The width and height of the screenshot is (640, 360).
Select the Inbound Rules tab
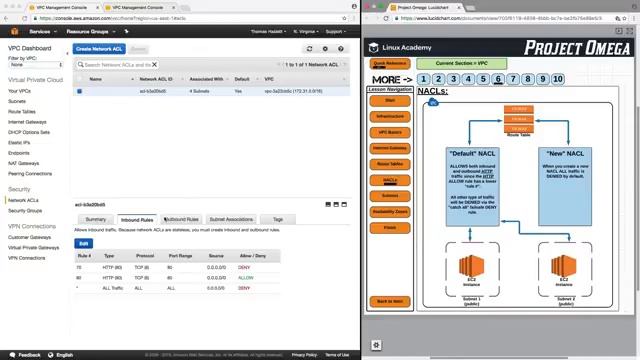(x=137, y=220)
